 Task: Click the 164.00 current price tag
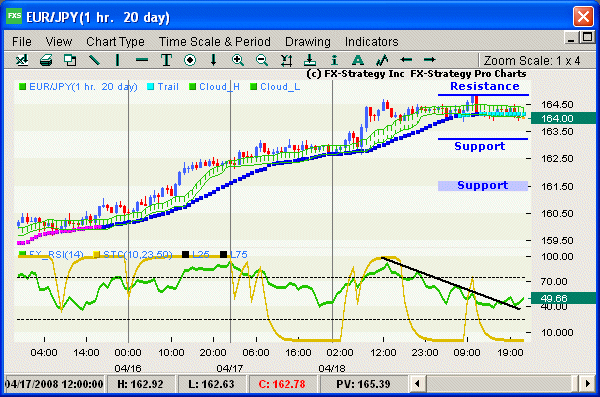pos(563,118)
